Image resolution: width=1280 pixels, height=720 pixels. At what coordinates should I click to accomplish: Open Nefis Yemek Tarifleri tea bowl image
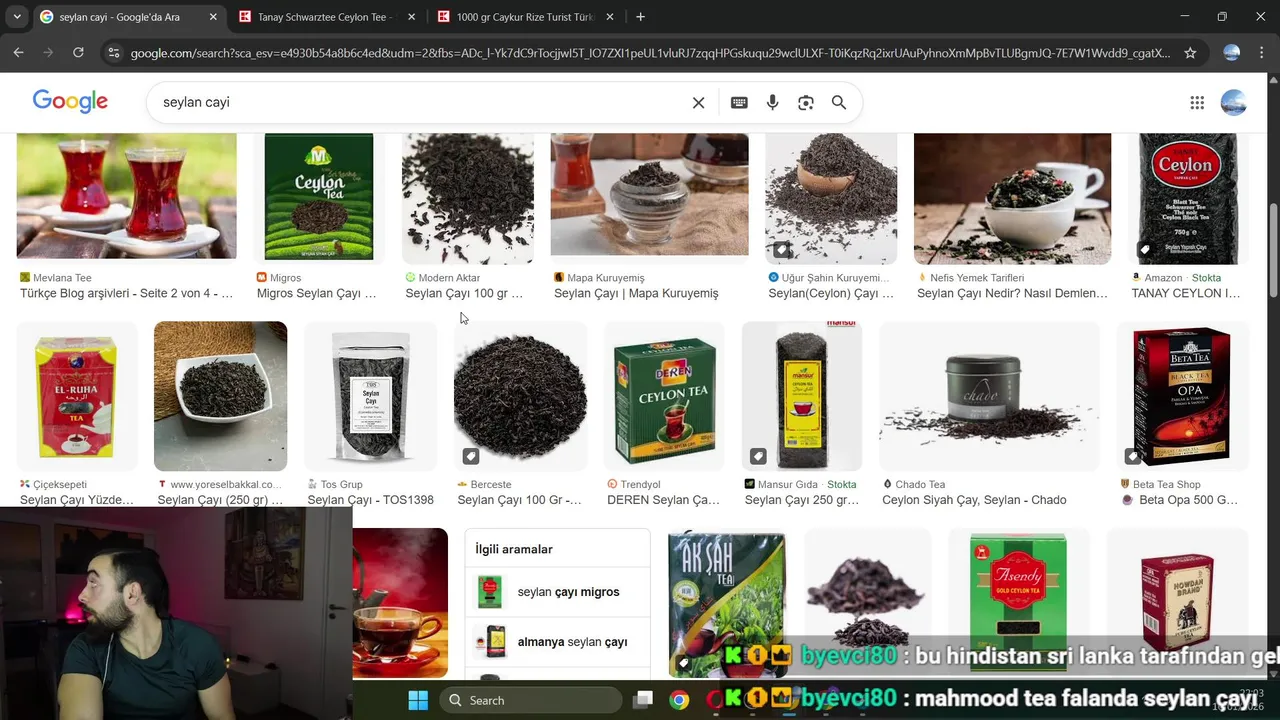tap(1012, 198)
